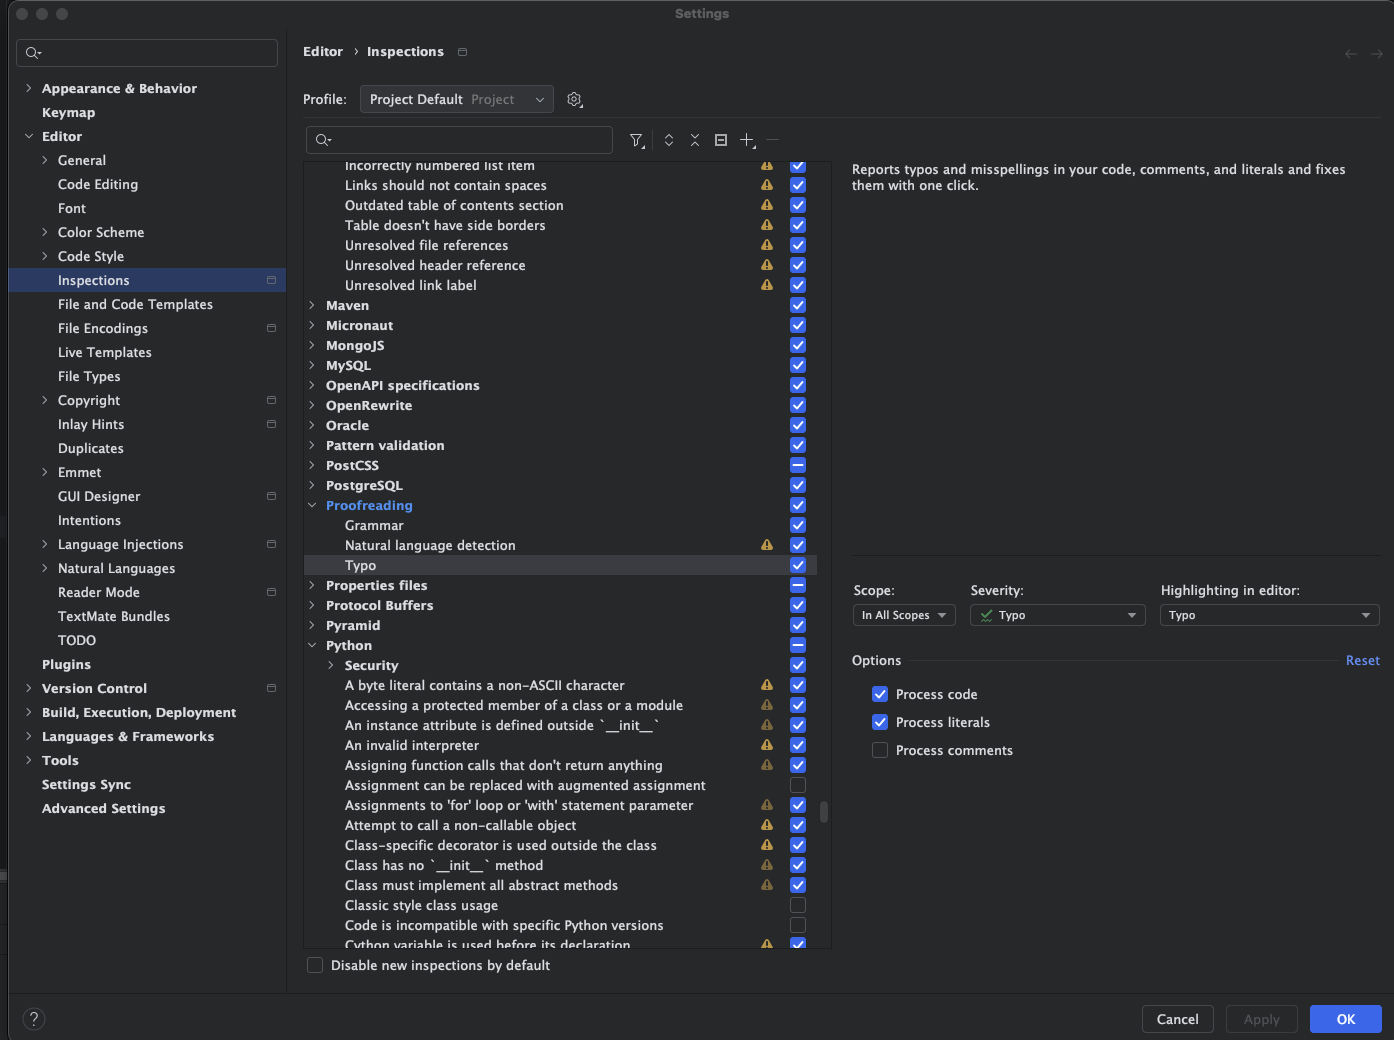
Task: Click the remove inspection minus icon
Action: tap(772, 140)
